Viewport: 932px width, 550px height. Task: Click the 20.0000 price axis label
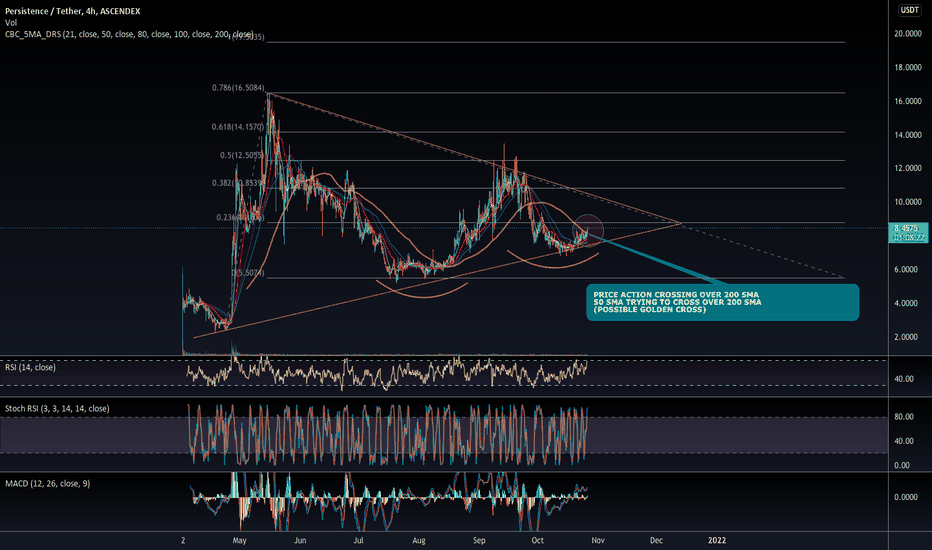pyautogui.click(x=908, y=34)
